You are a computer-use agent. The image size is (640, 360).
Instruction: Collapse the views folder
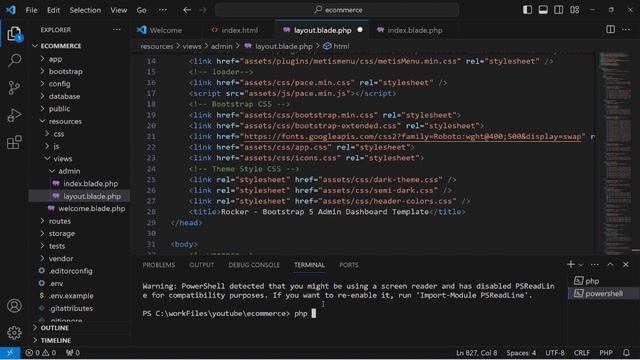(x=80, y=159)
